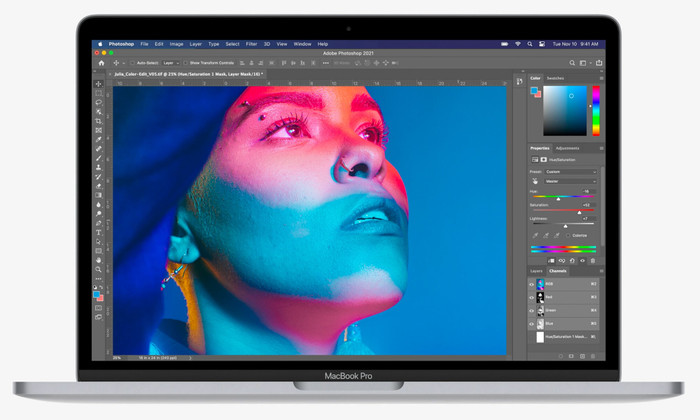Select the Blue channel row
Viewport: 700px width, 420px height.
pos(565,323)
